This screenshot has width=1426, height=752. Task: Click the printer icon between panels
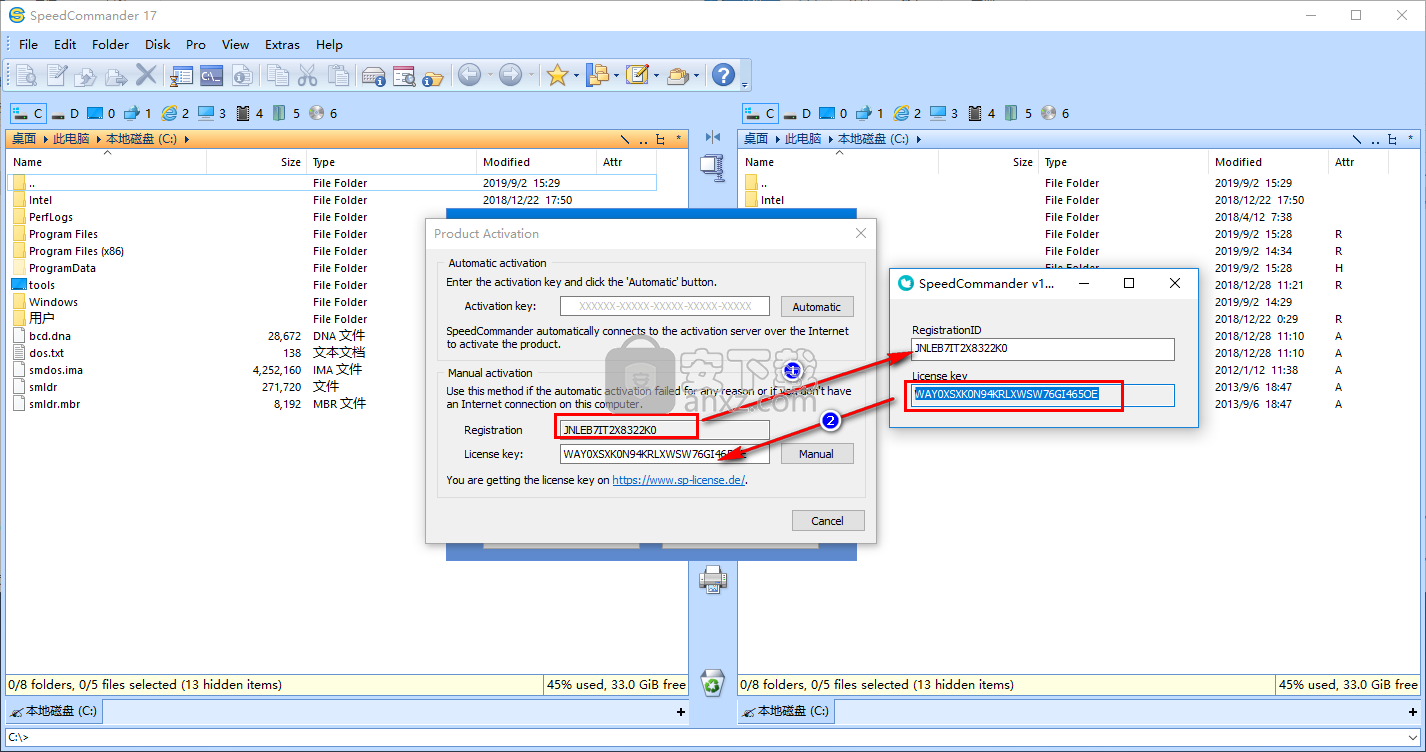(x=712, y=579)
